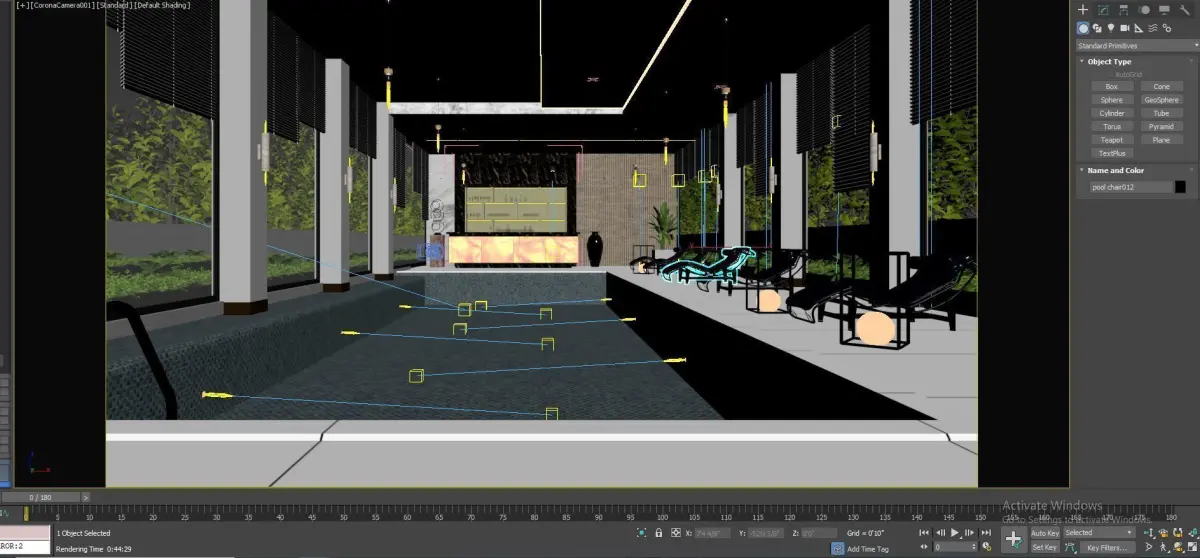This screenshot has width=1200, height=558.
Task: Open the Display command panel tab
Action: (x=1164, y=10)
